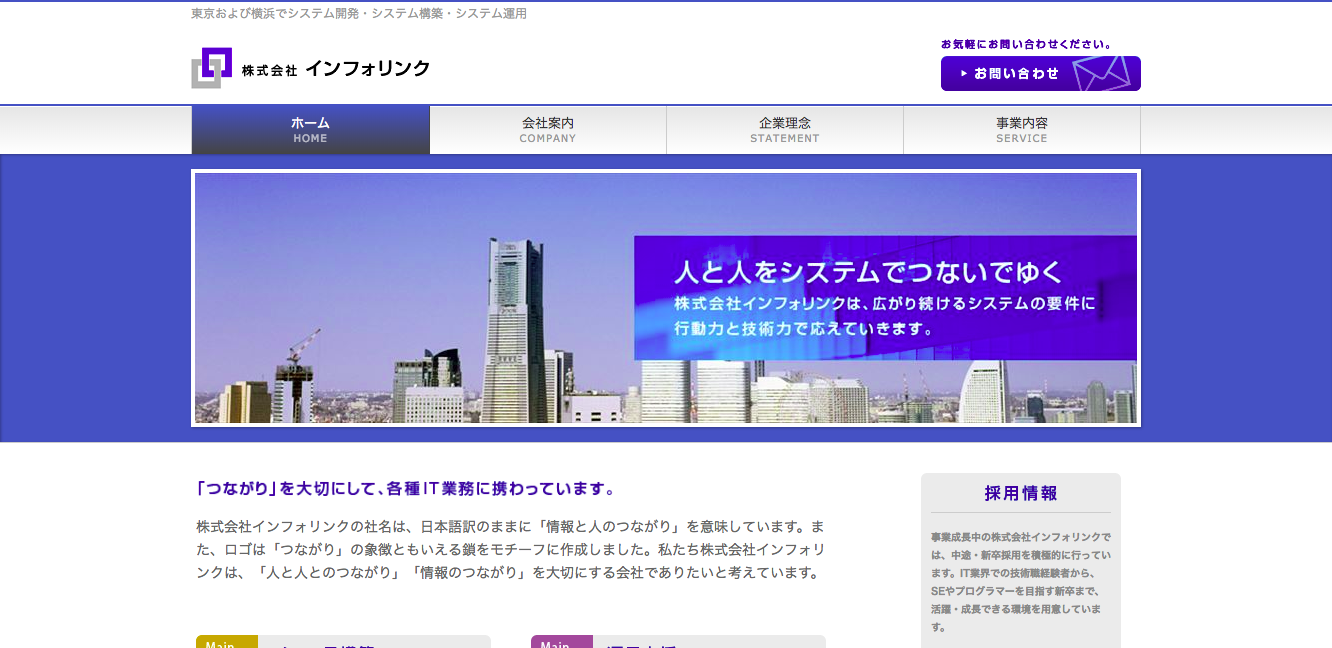Viewport: 1332px width, 648px height.
Task: Open the 企業理念 STATEMENT navigation item
Action: click(x=784, y=129)
